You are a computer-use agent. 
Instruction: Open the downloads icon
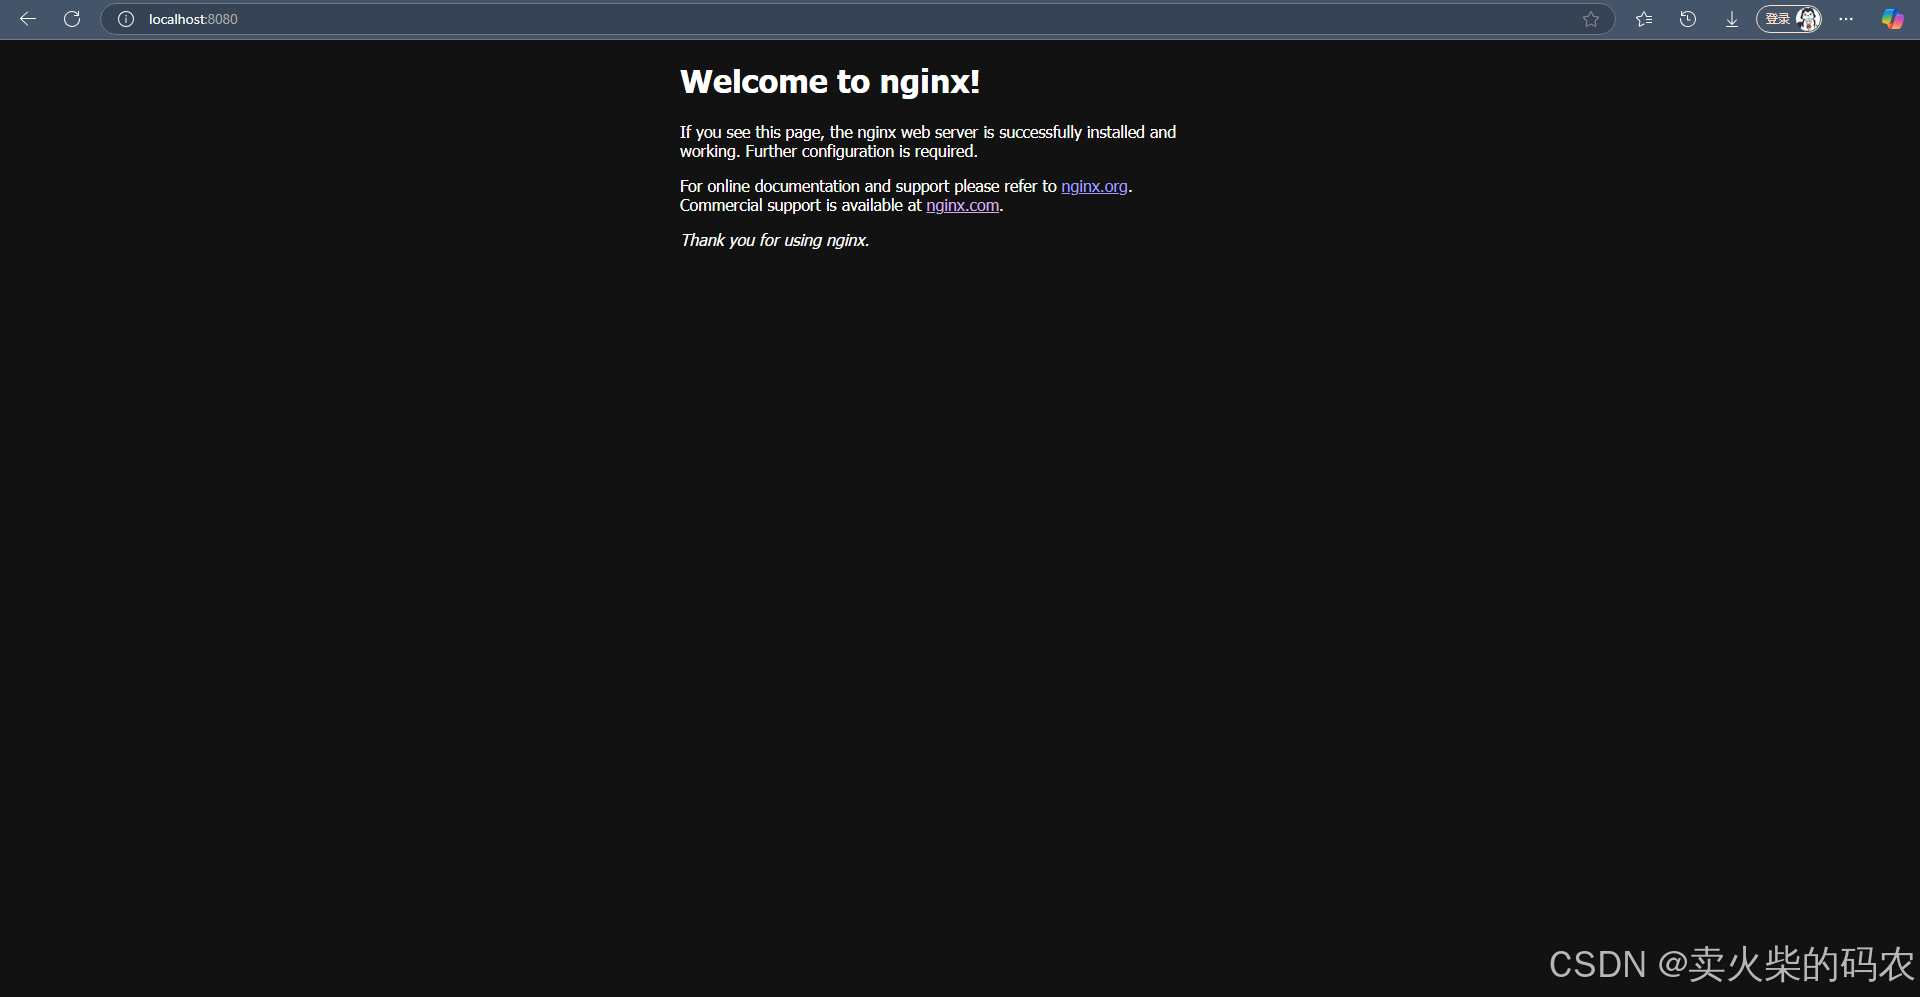[x=1732, y=19]
